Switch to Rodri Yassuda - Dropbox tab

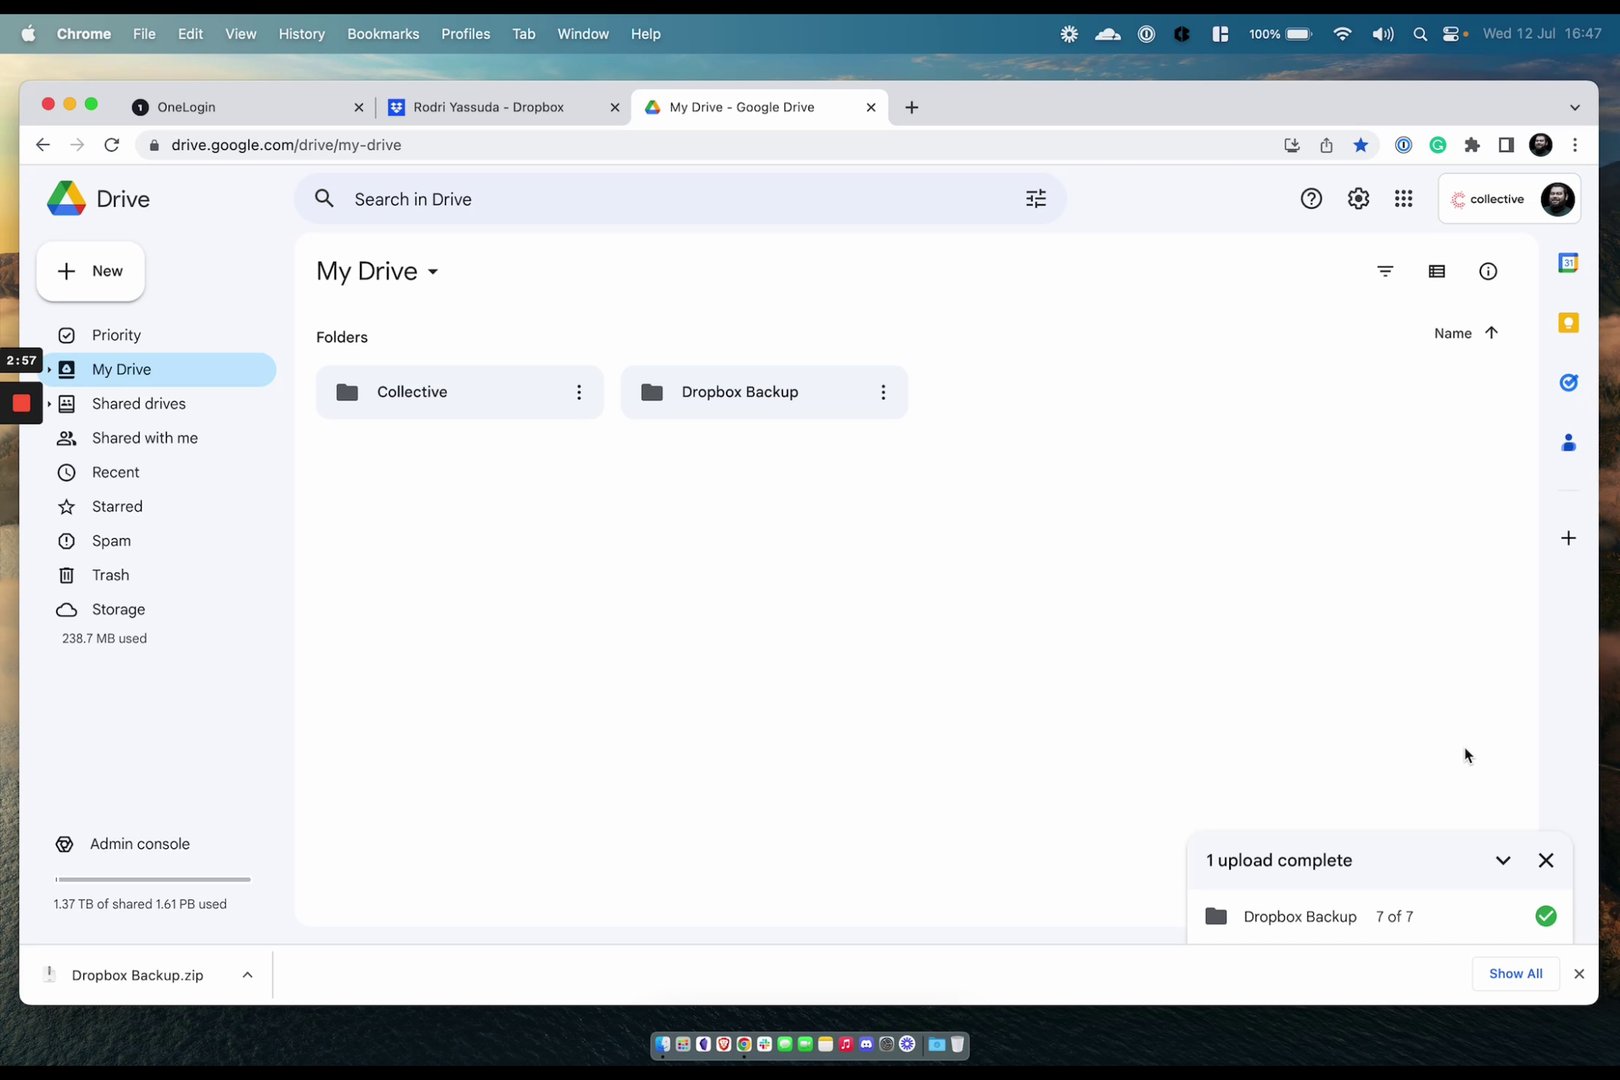coord(502,107)
